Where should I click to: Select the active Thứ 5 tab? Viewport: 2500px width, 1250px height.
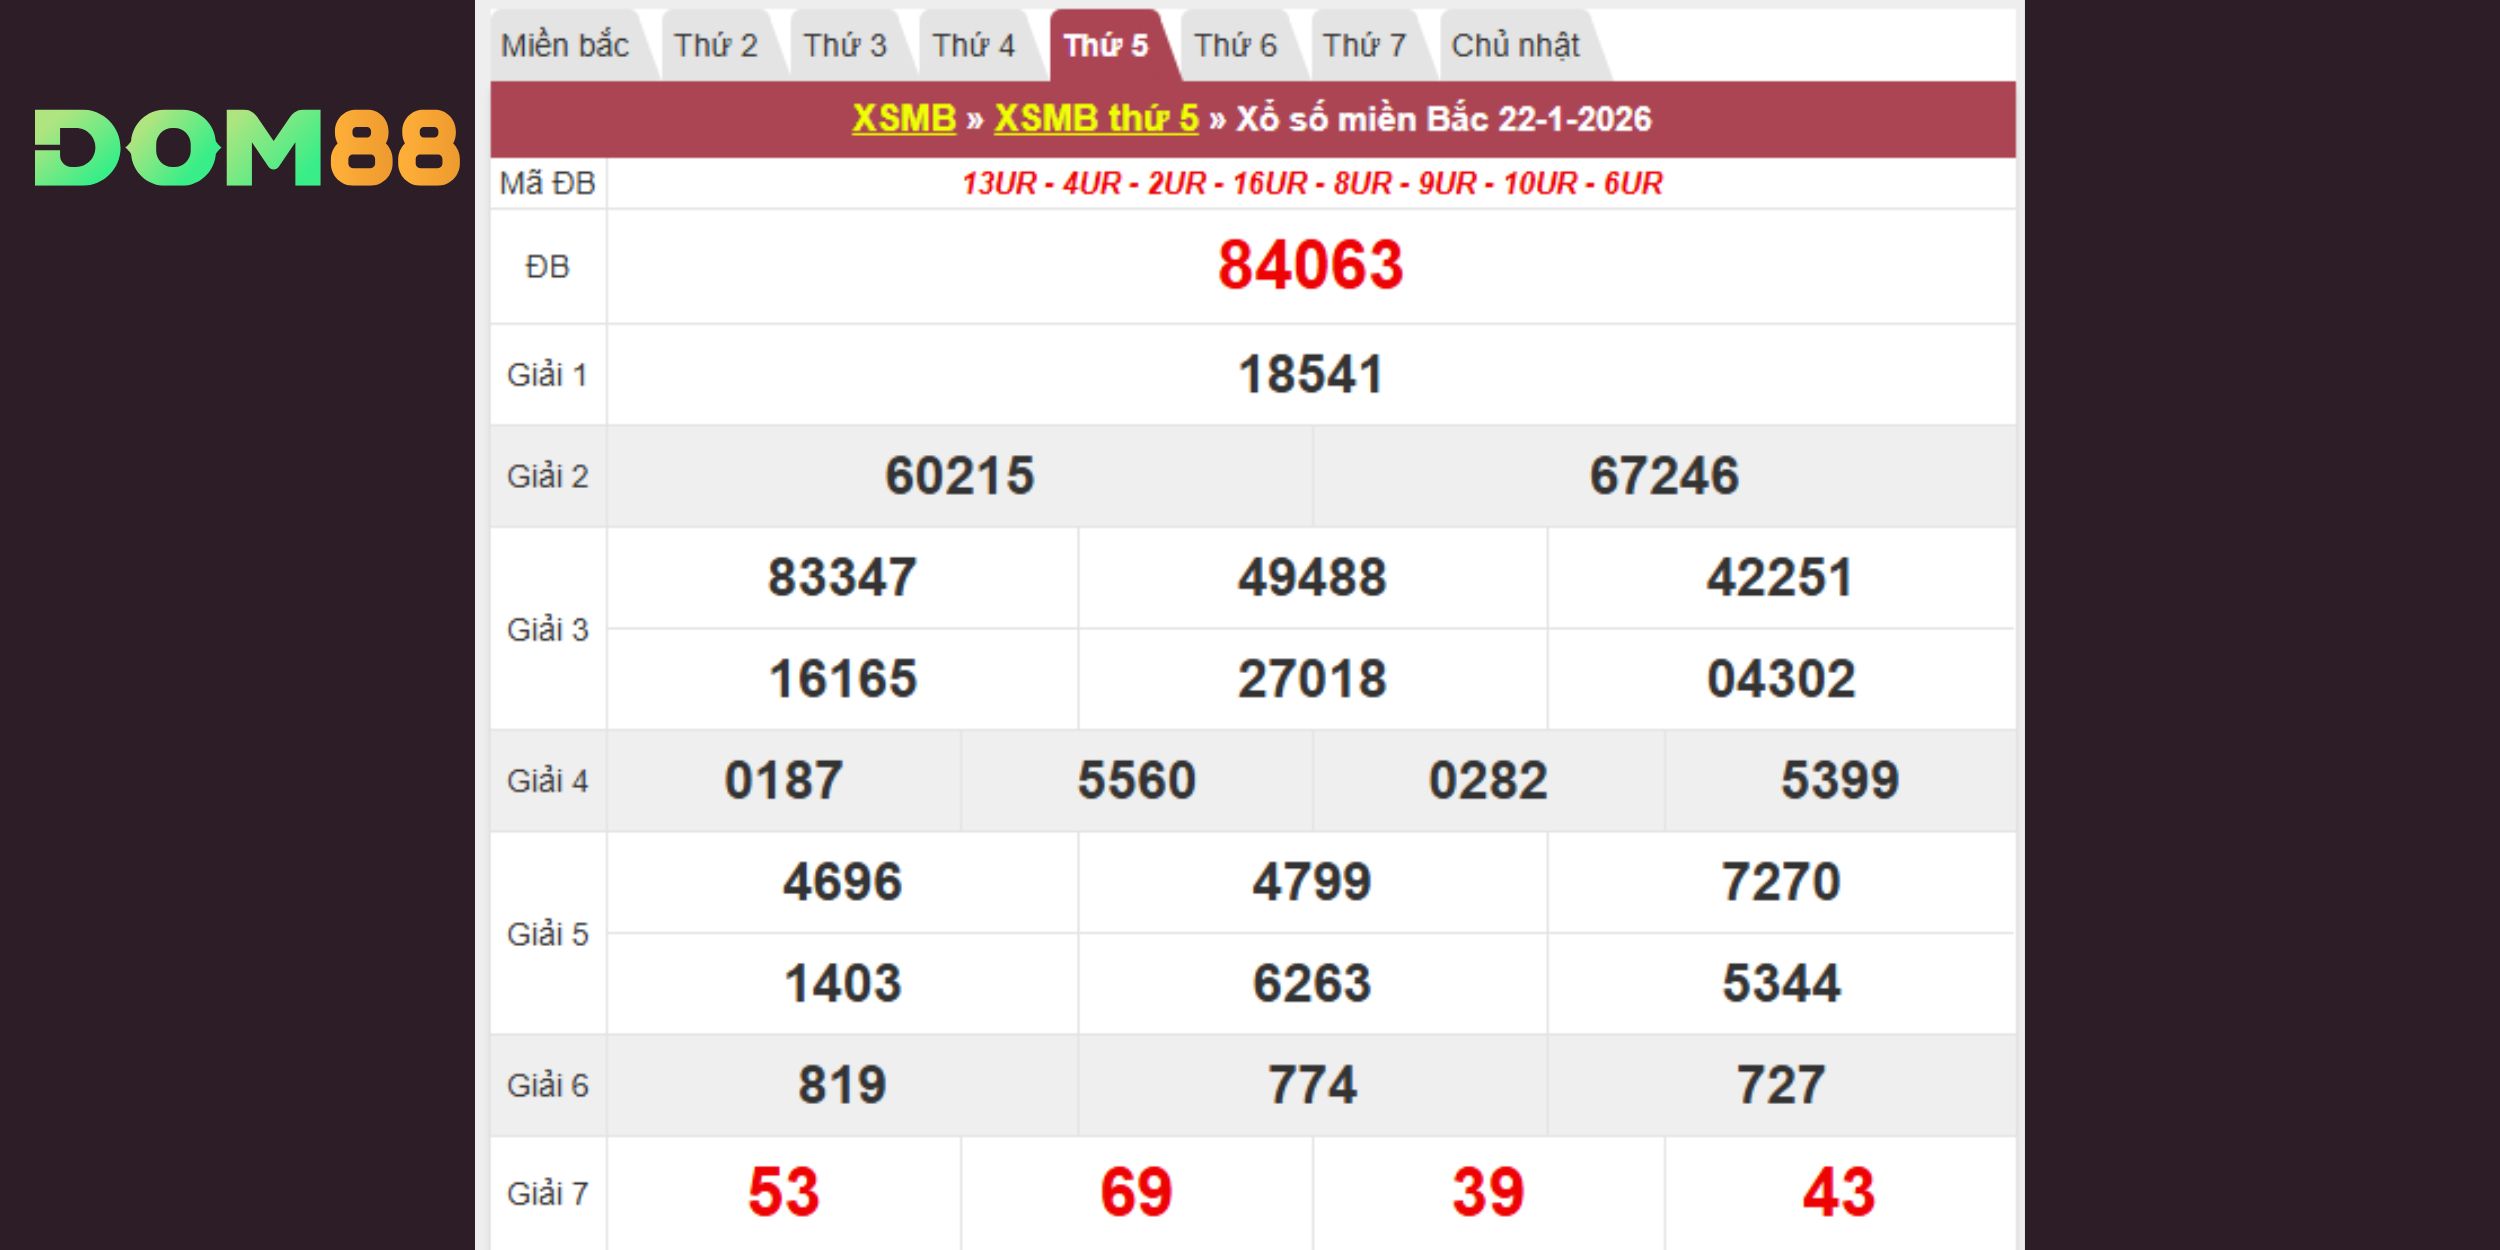point(1106,46)
